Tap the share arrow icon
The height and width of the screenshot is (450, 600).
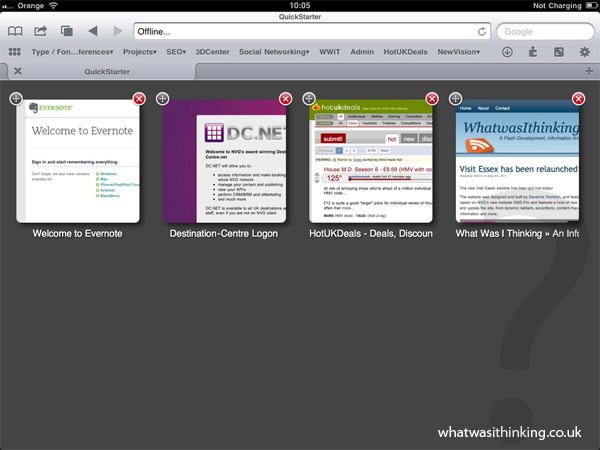click(x=41, y=31)
